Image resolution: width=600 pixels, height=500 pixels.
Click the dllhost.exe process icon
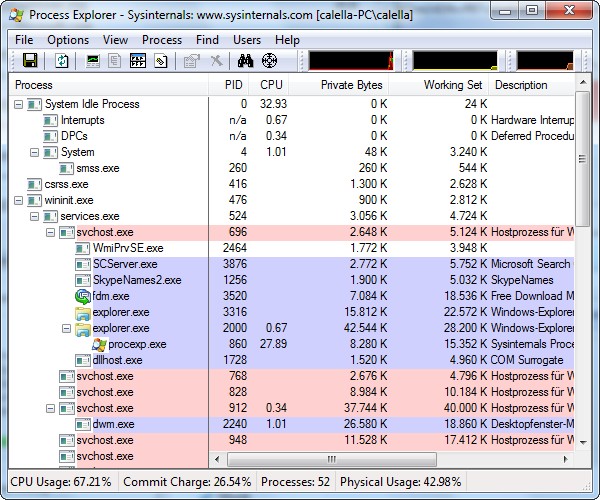pos(83,360)
